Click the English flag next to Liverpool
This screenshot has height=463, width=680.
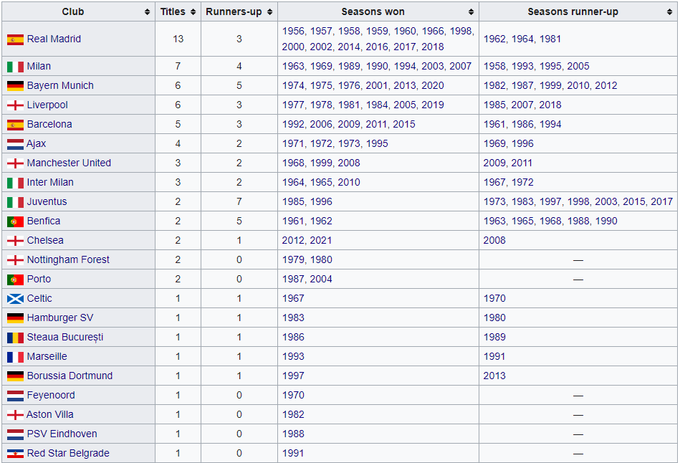click(15, 105)
